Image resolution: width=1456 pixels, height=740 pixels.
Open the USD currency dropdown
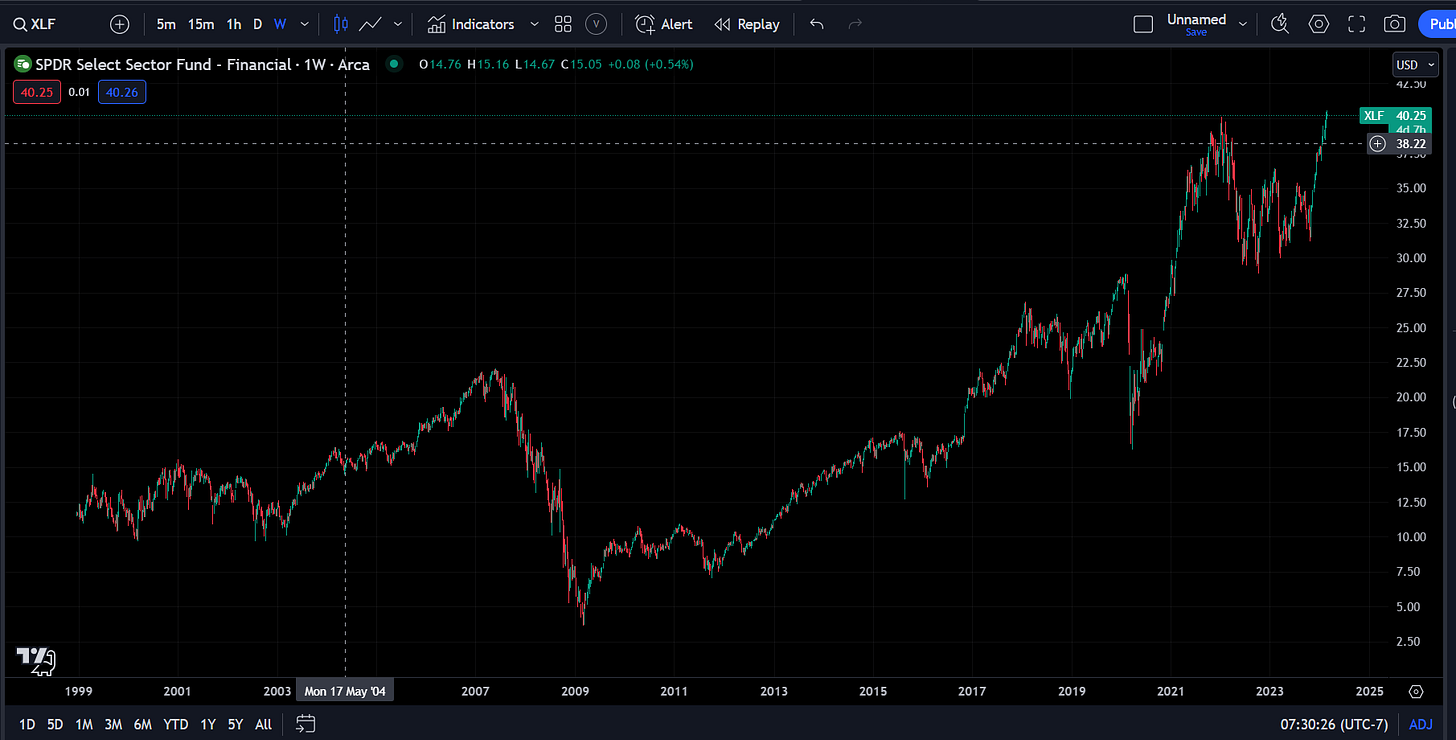(1415, 65)
